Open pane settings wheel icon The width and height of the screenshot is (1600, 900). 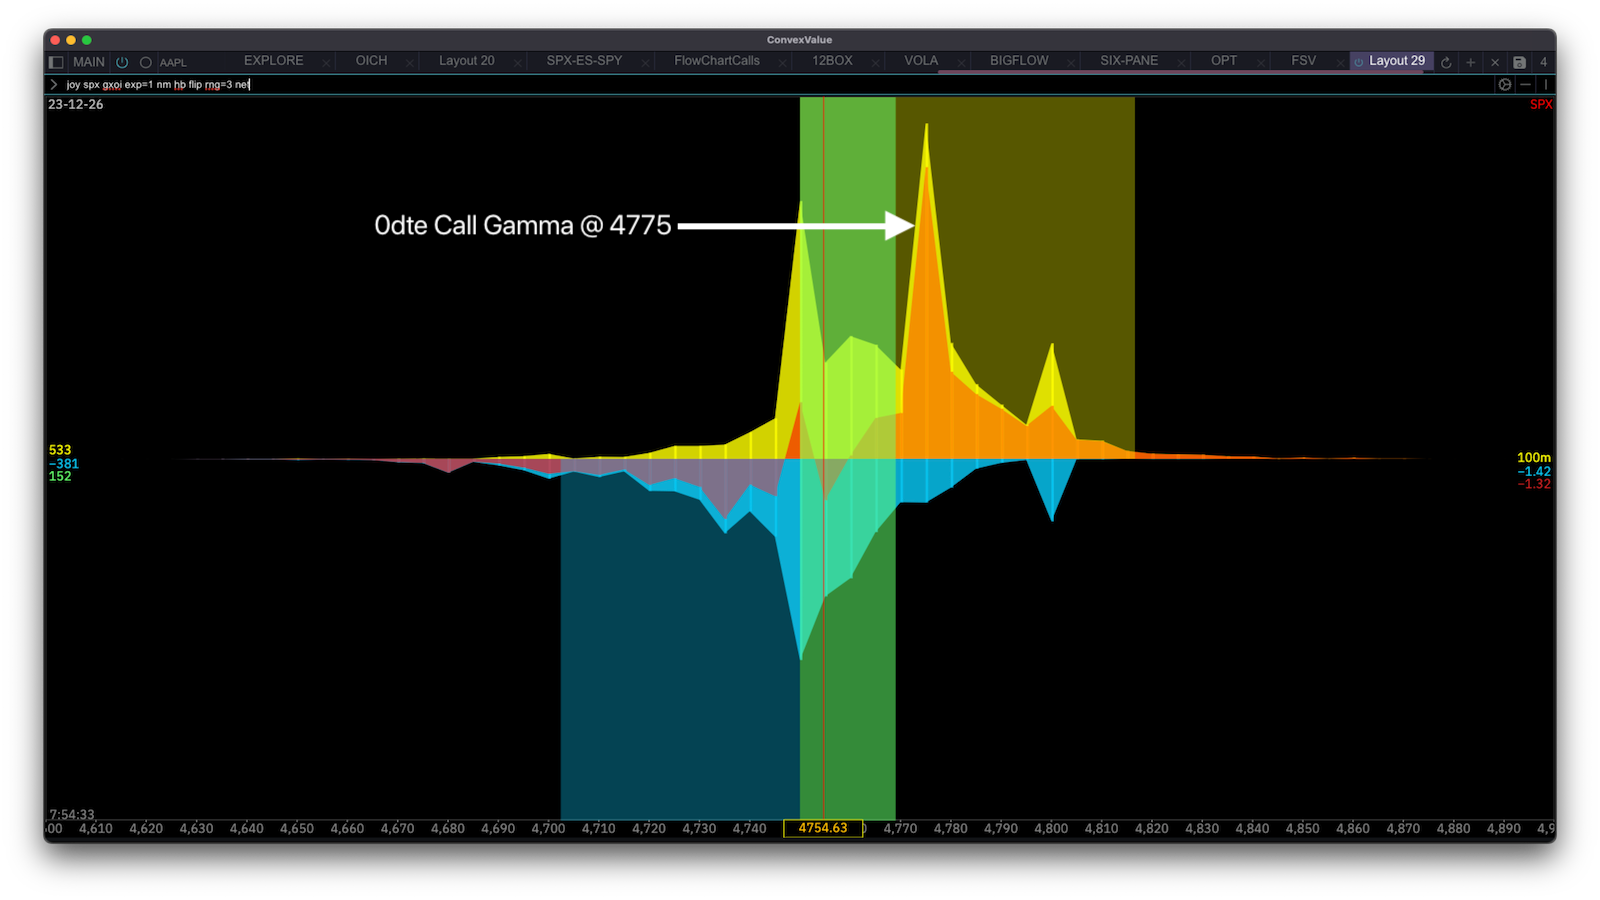point(1505,85)
